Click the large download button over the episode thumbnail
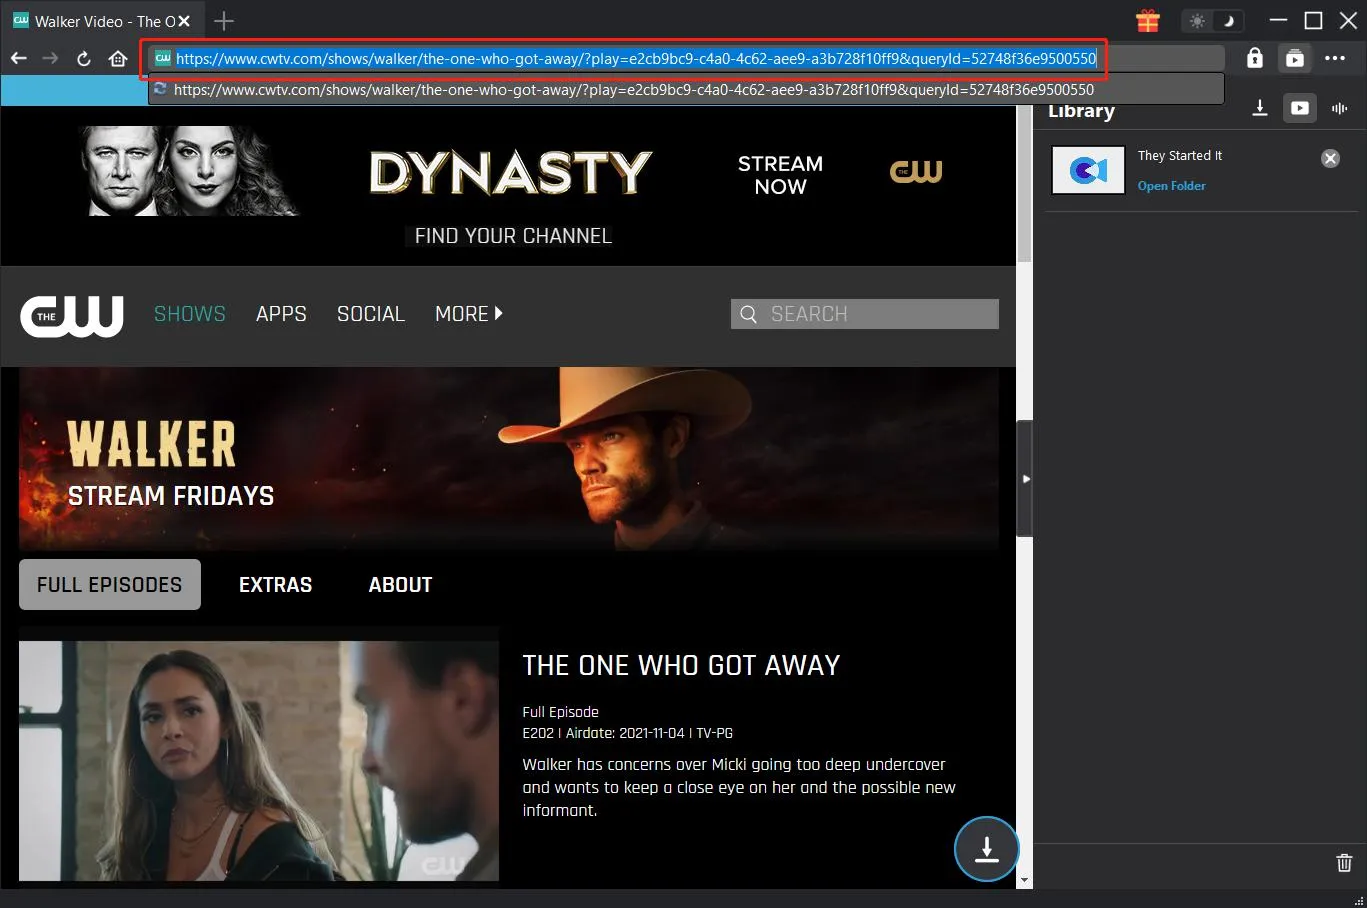The image size is (1367, 908). 986,849
